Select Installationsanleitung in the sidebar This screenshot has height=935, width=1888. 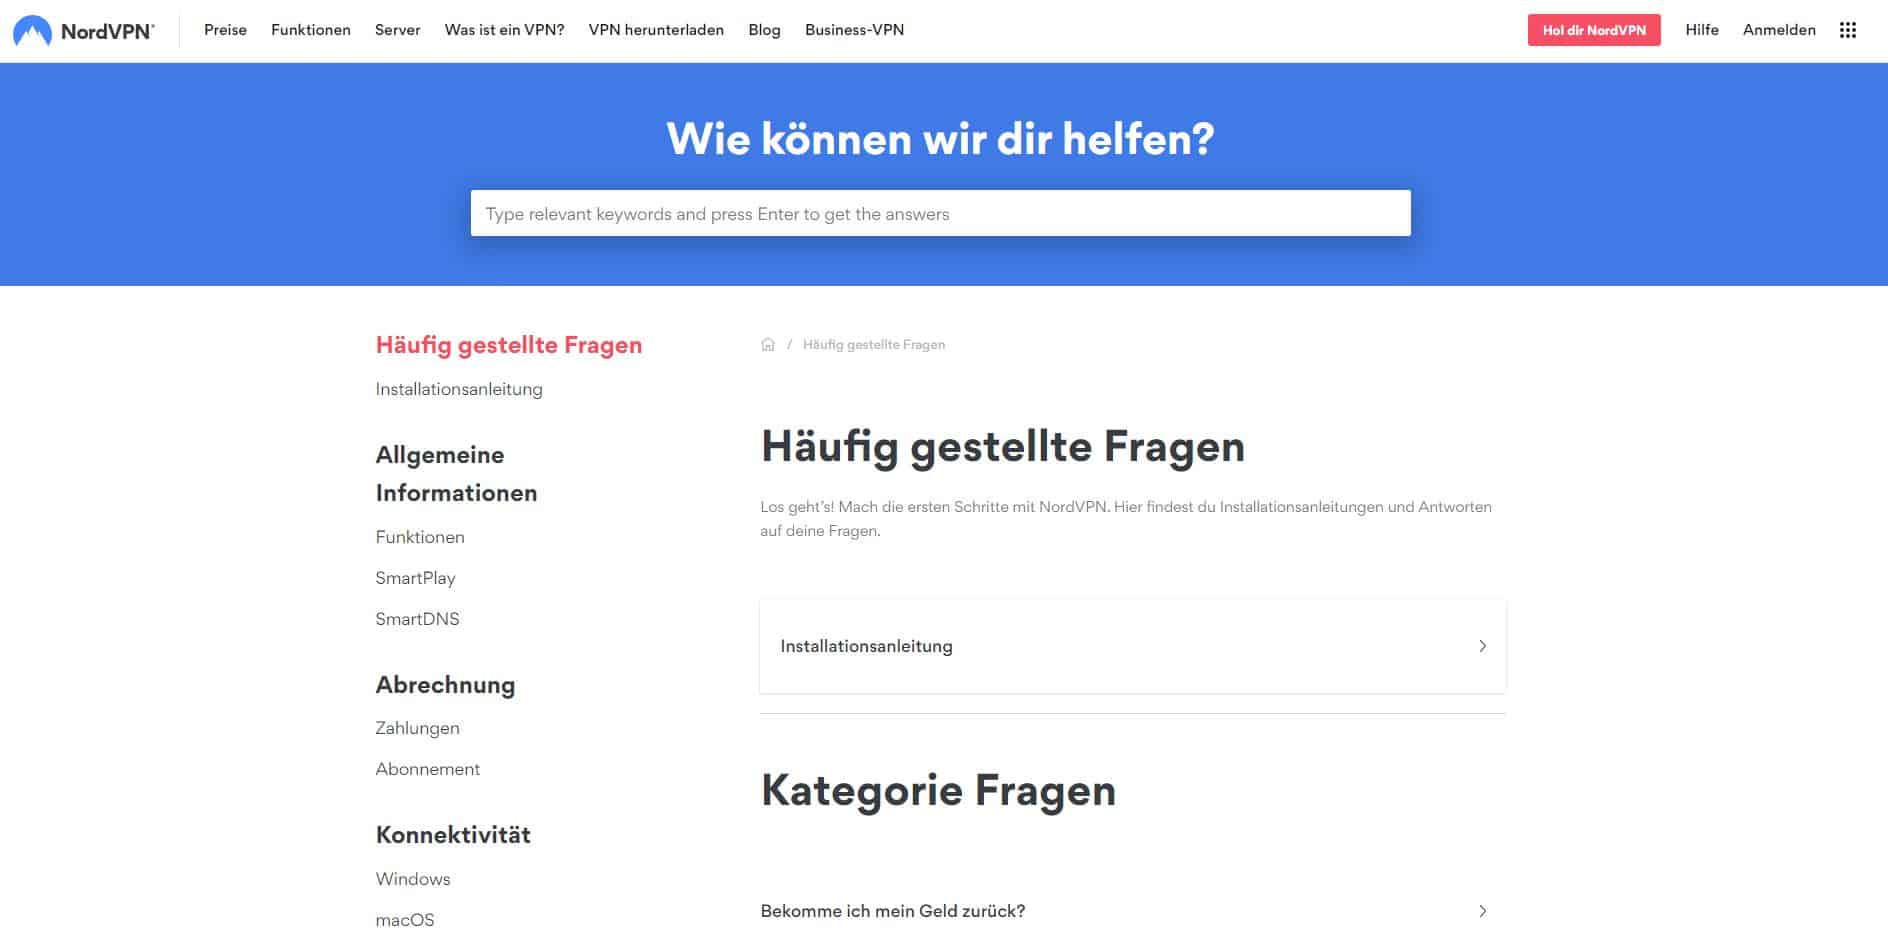459,389
